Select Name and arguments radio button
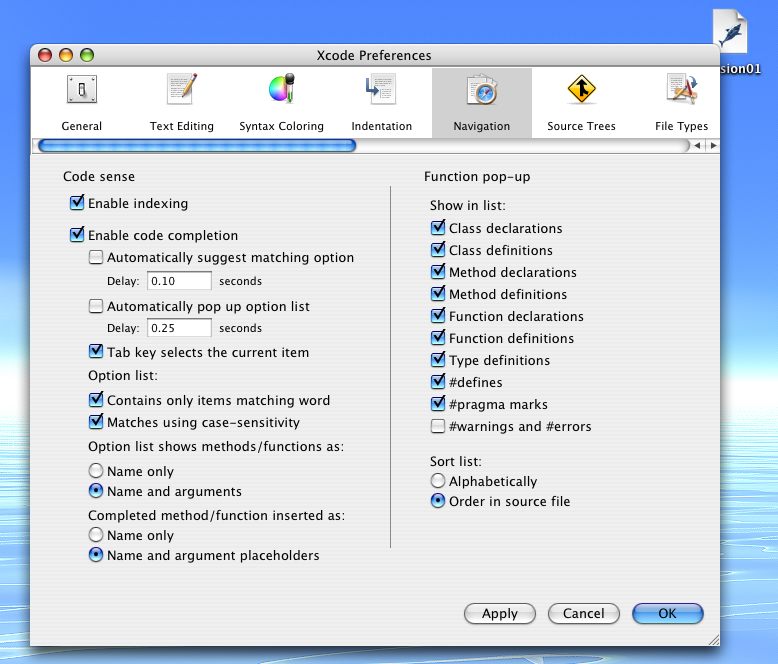Image resolution: width=778 pixels, height=664 pixels. [96, 491]
